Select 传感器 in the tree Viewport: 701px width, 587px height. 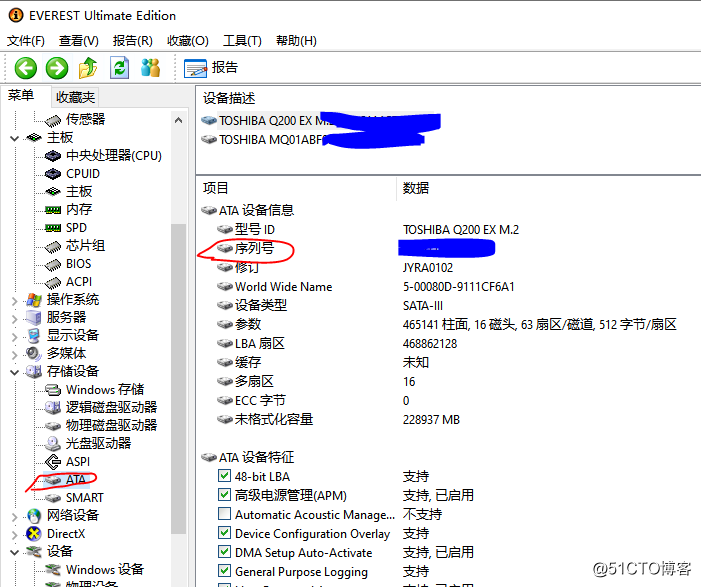[85, 119]
